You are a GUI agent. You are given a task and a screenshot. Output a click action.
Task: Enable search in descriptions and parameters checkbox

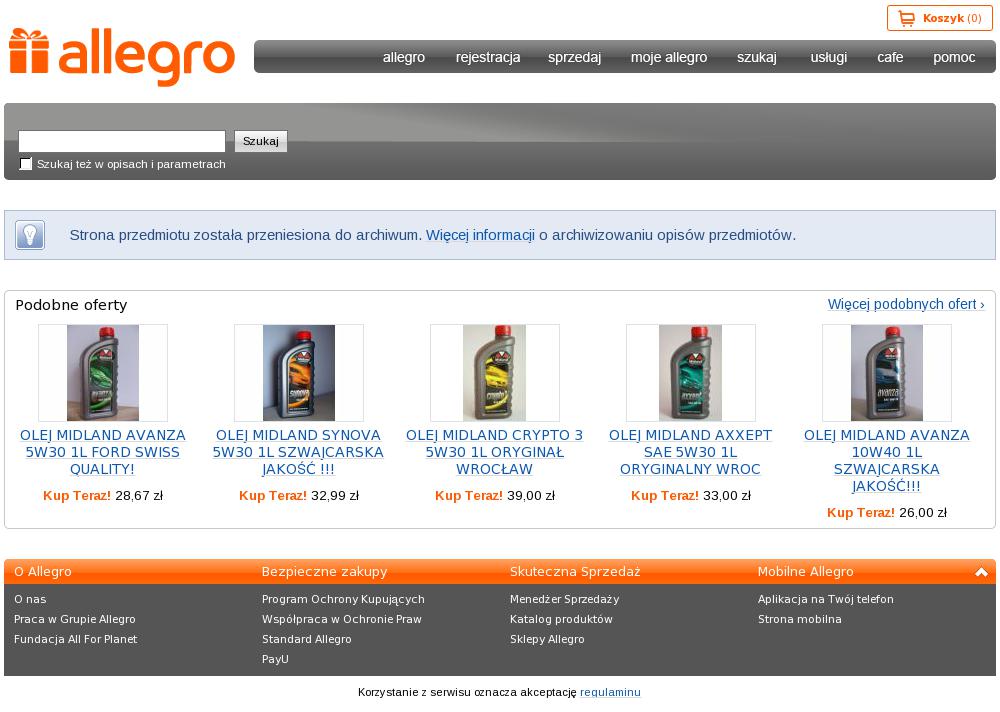tap(26, 164)
